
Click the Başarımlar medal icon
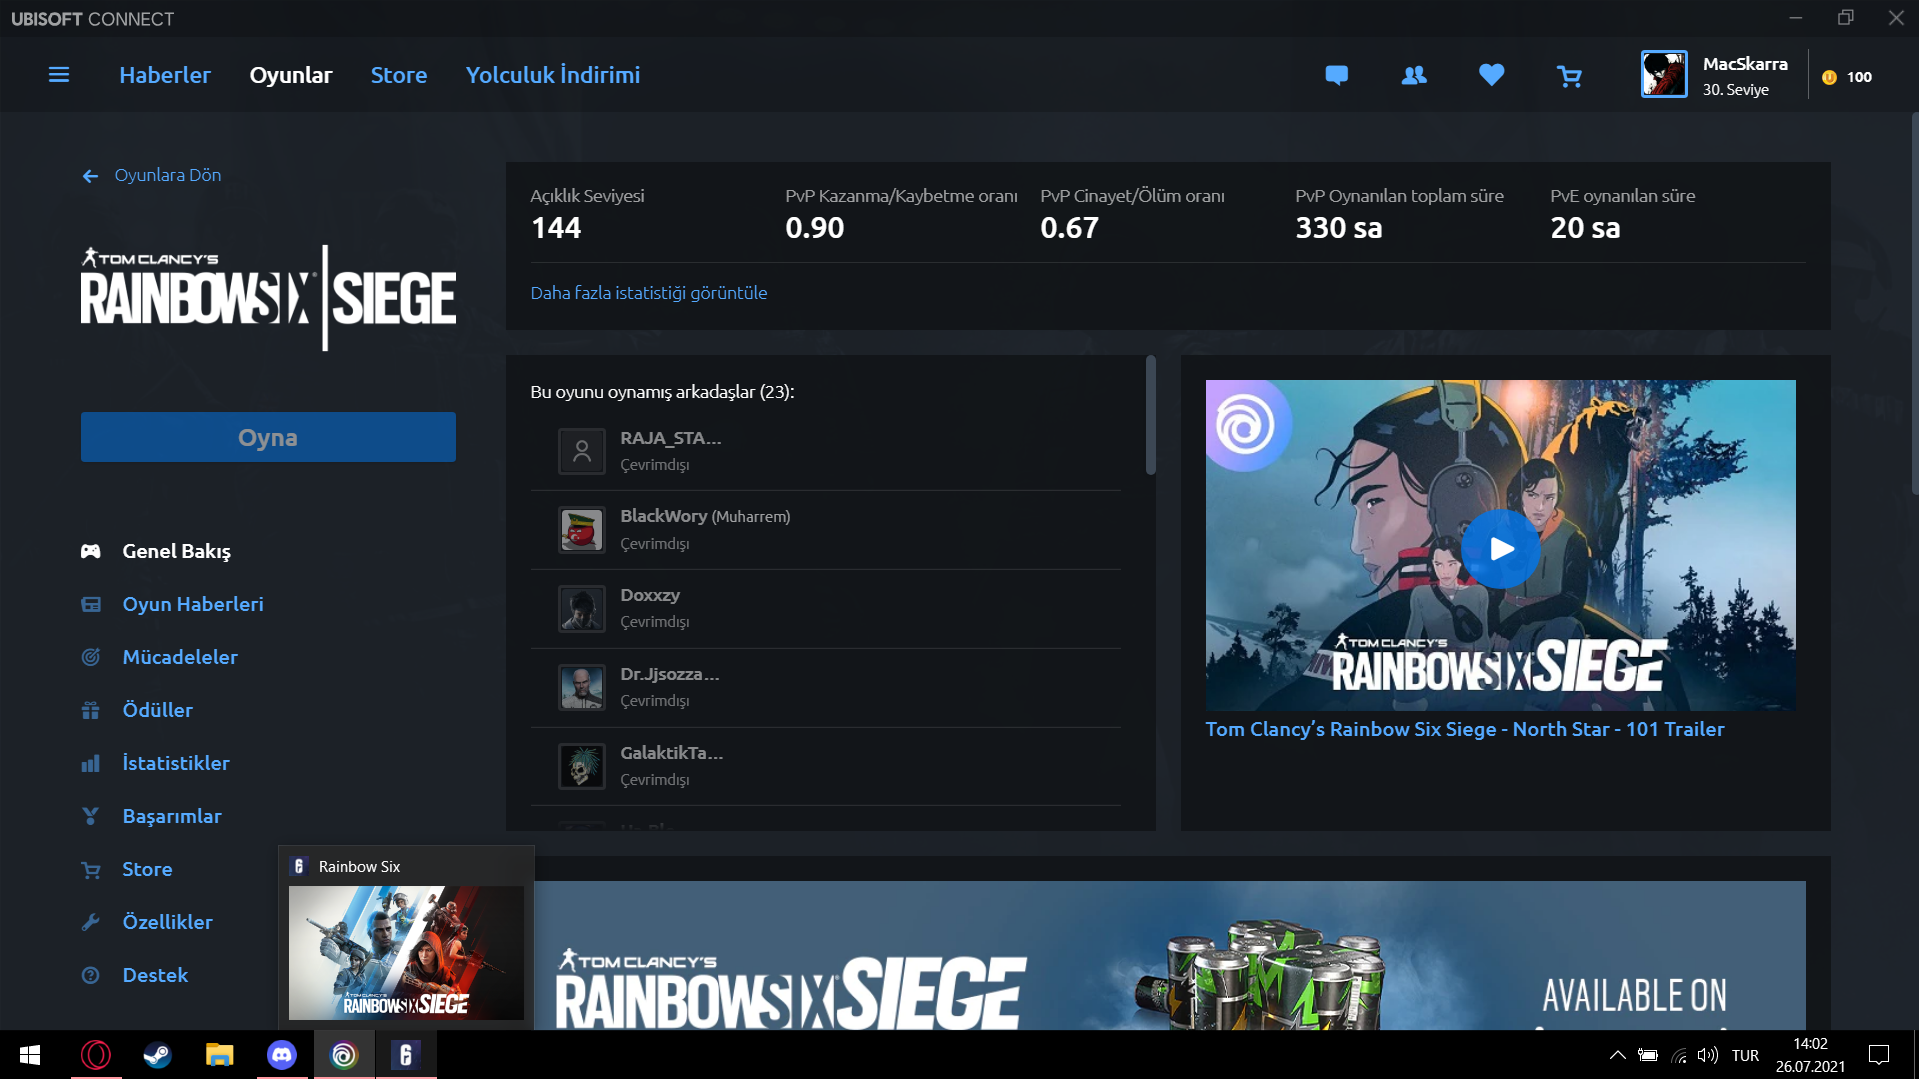[91, 816]
